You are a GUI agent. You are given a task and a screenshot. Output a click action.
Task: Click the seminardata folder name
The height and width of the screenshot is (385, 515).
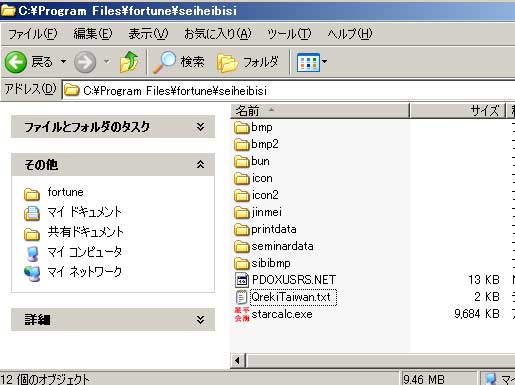click(x=282, y=246)
